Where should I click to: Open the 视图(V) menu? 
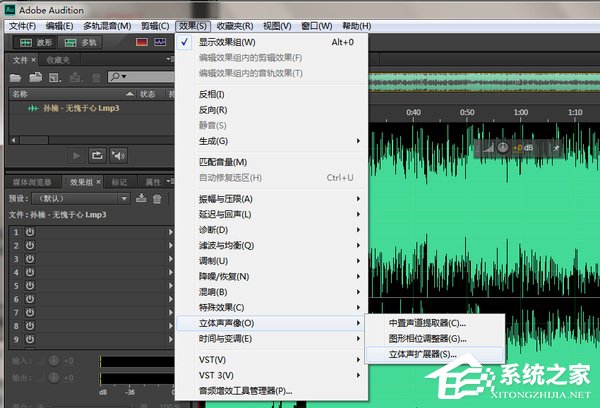pyautogui.click(x=277, y=26)
